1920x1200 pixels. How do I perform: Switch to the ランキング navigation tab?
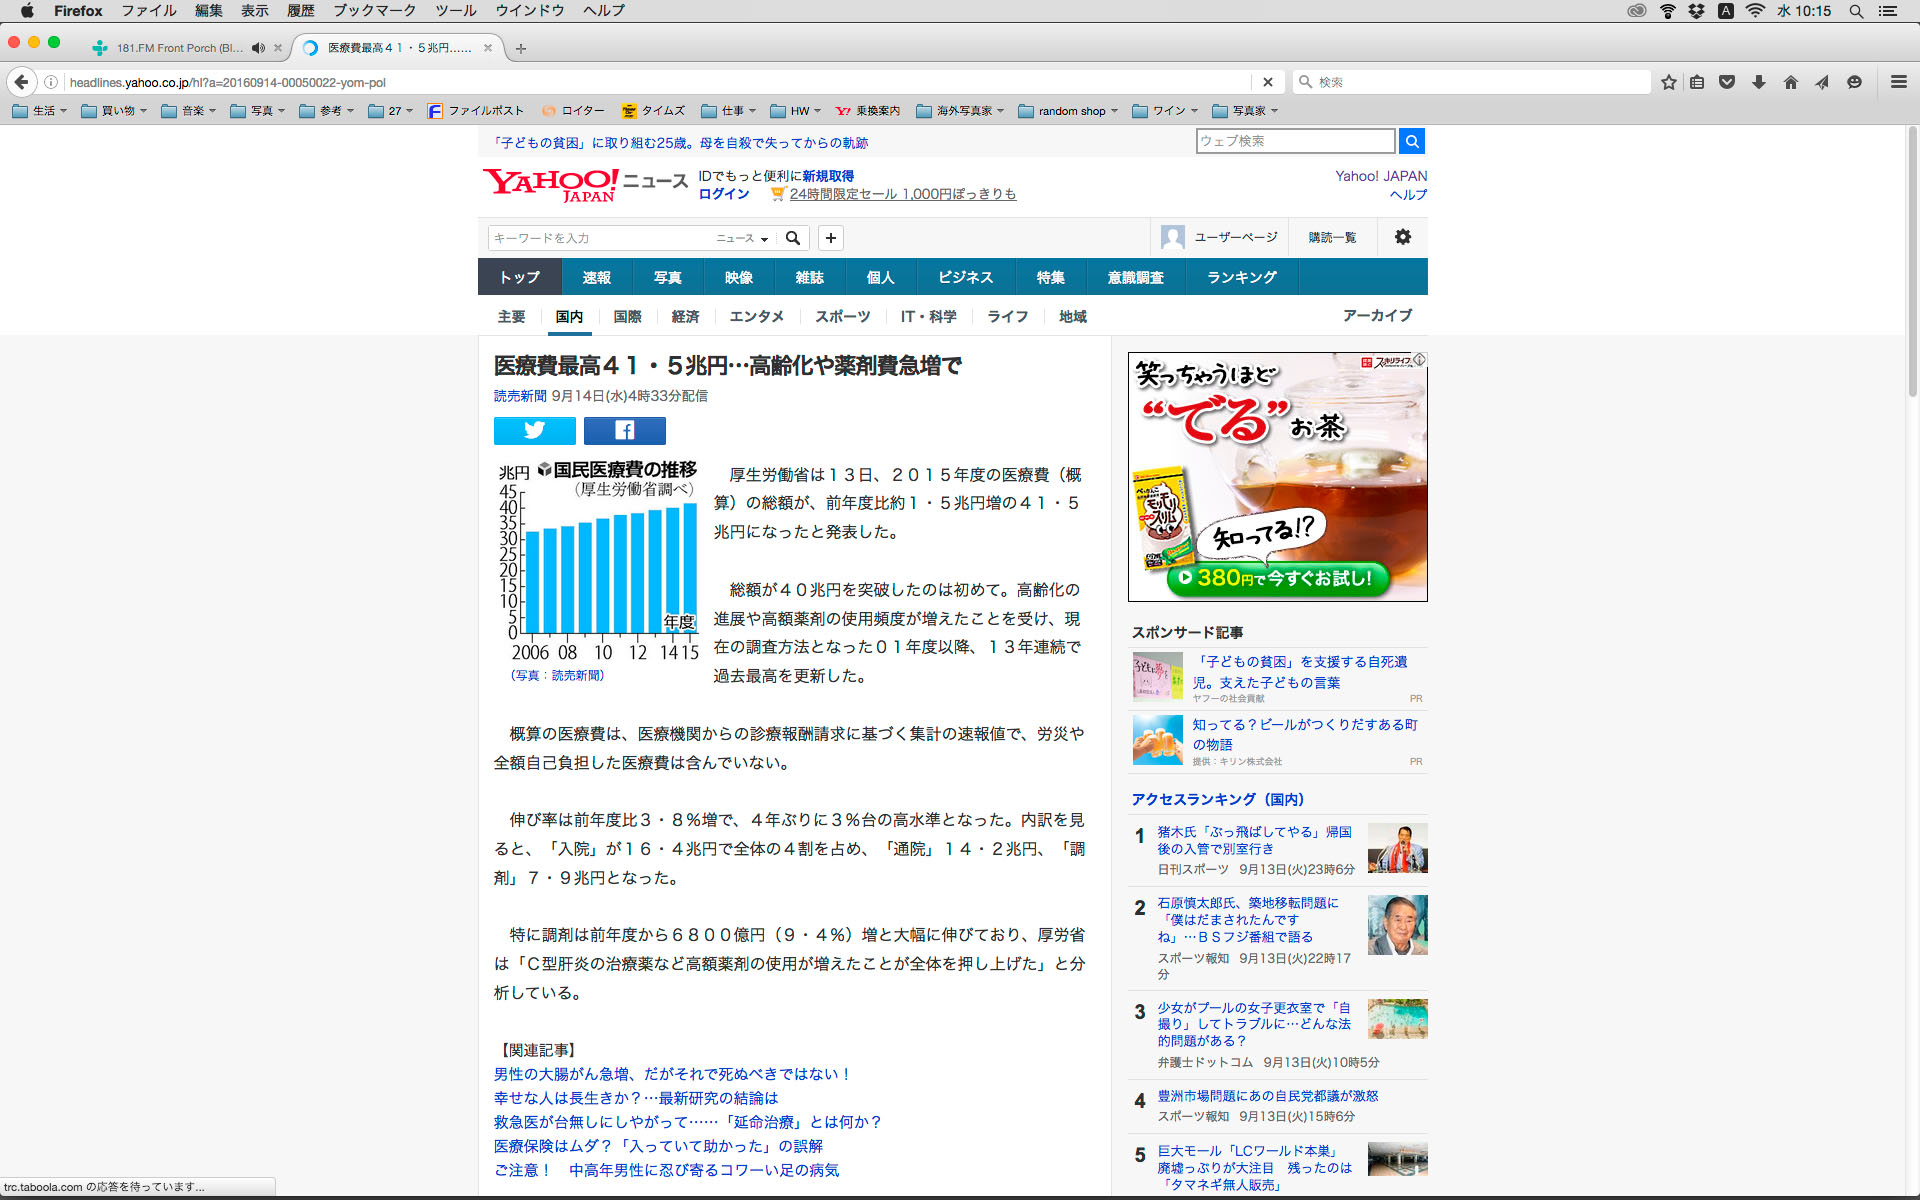click(x=1241, y=277)
